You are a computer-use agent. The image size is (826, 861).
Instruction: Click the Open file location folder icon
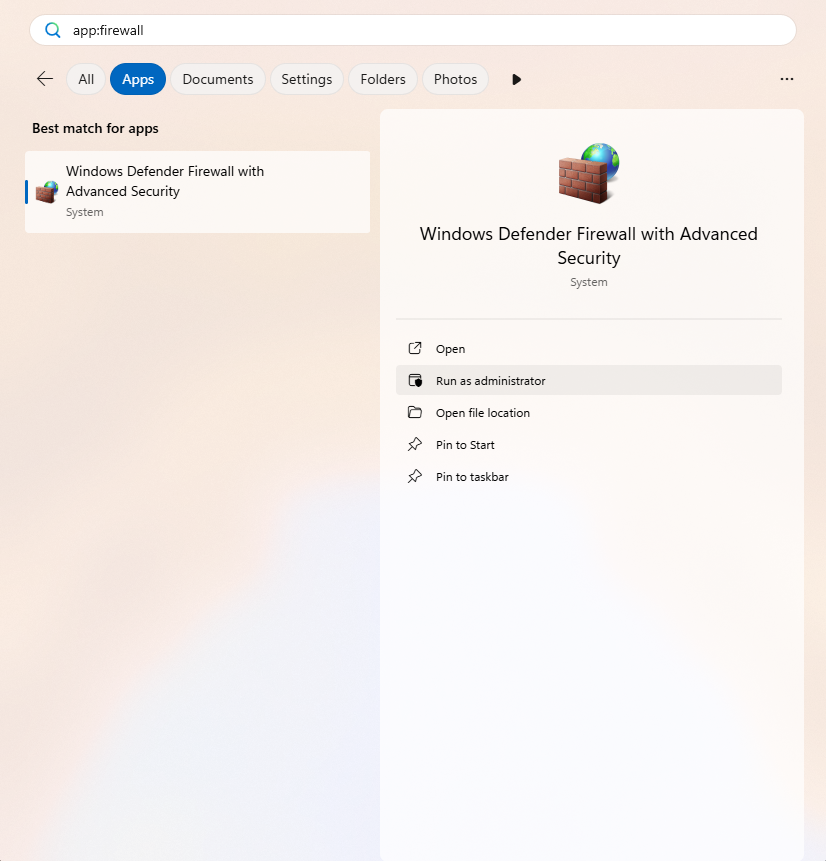coord(415,413)
